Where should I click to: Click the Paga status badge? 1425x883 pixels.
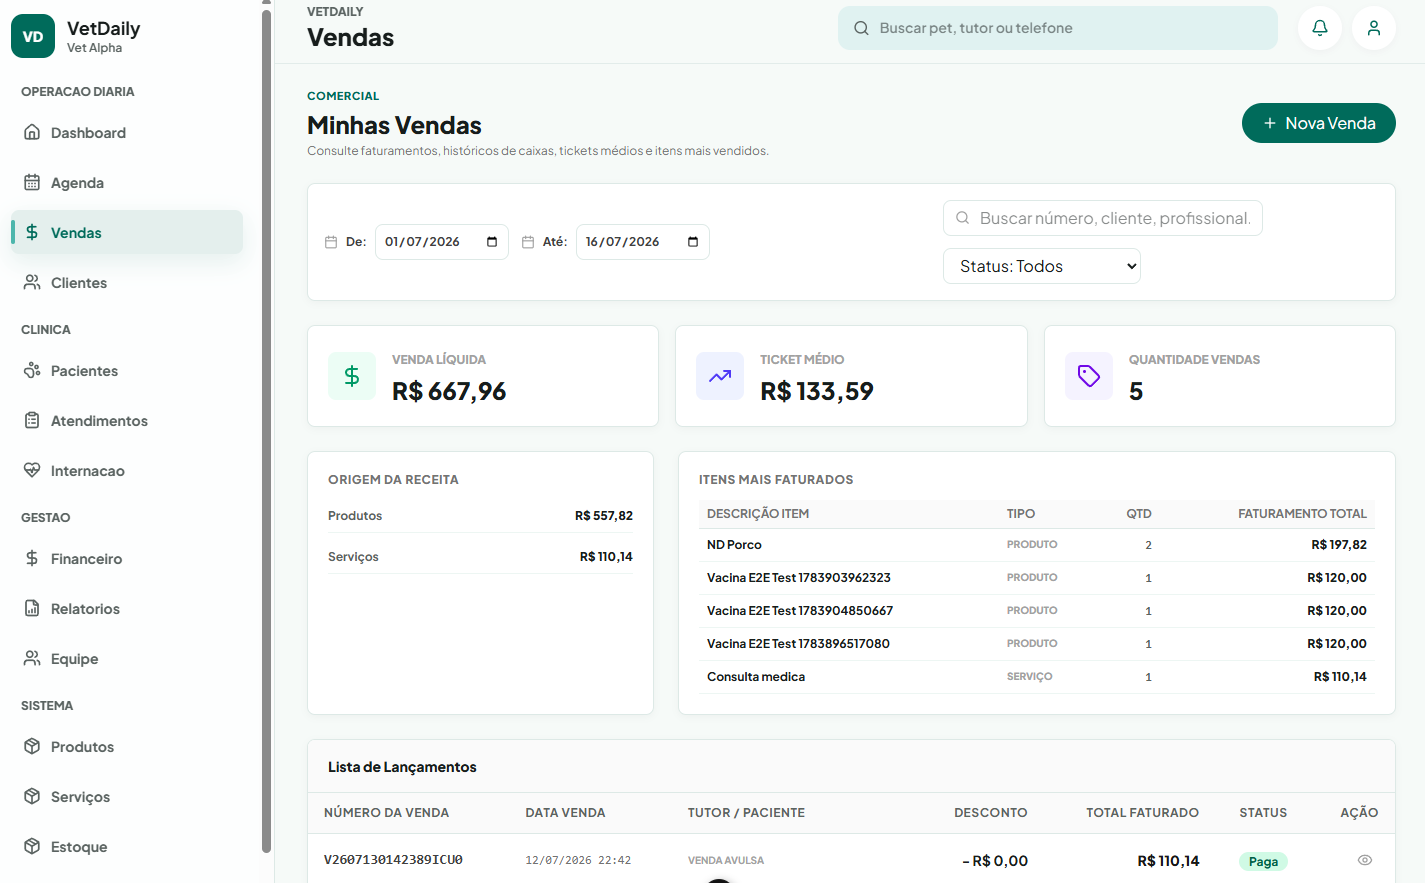[1263, 861]
